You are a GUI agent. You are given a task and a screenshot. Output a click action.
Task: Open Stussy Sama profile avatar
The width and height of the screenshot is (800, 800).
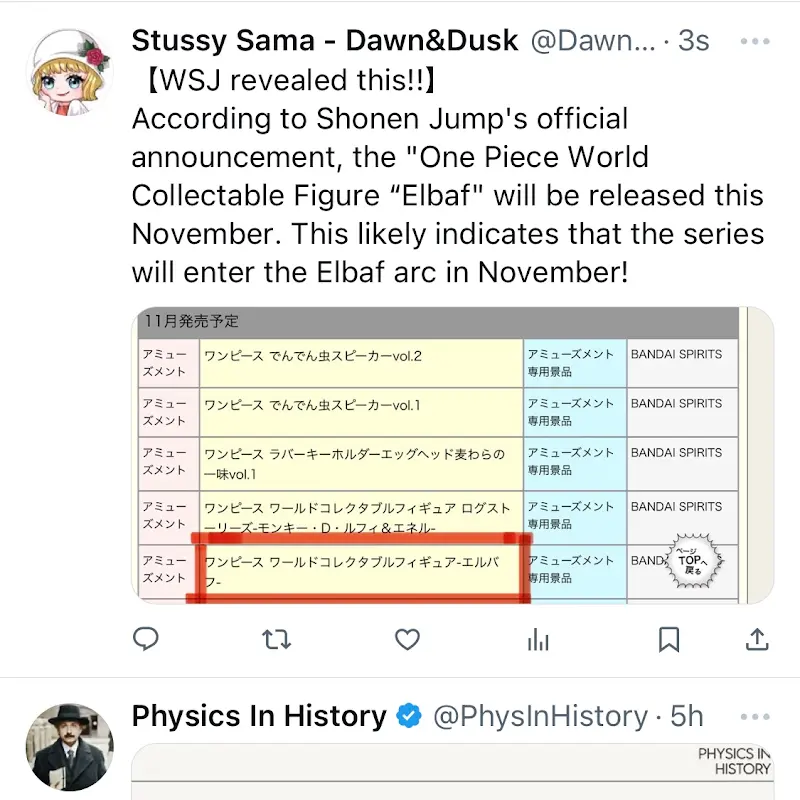pos(70,72)
